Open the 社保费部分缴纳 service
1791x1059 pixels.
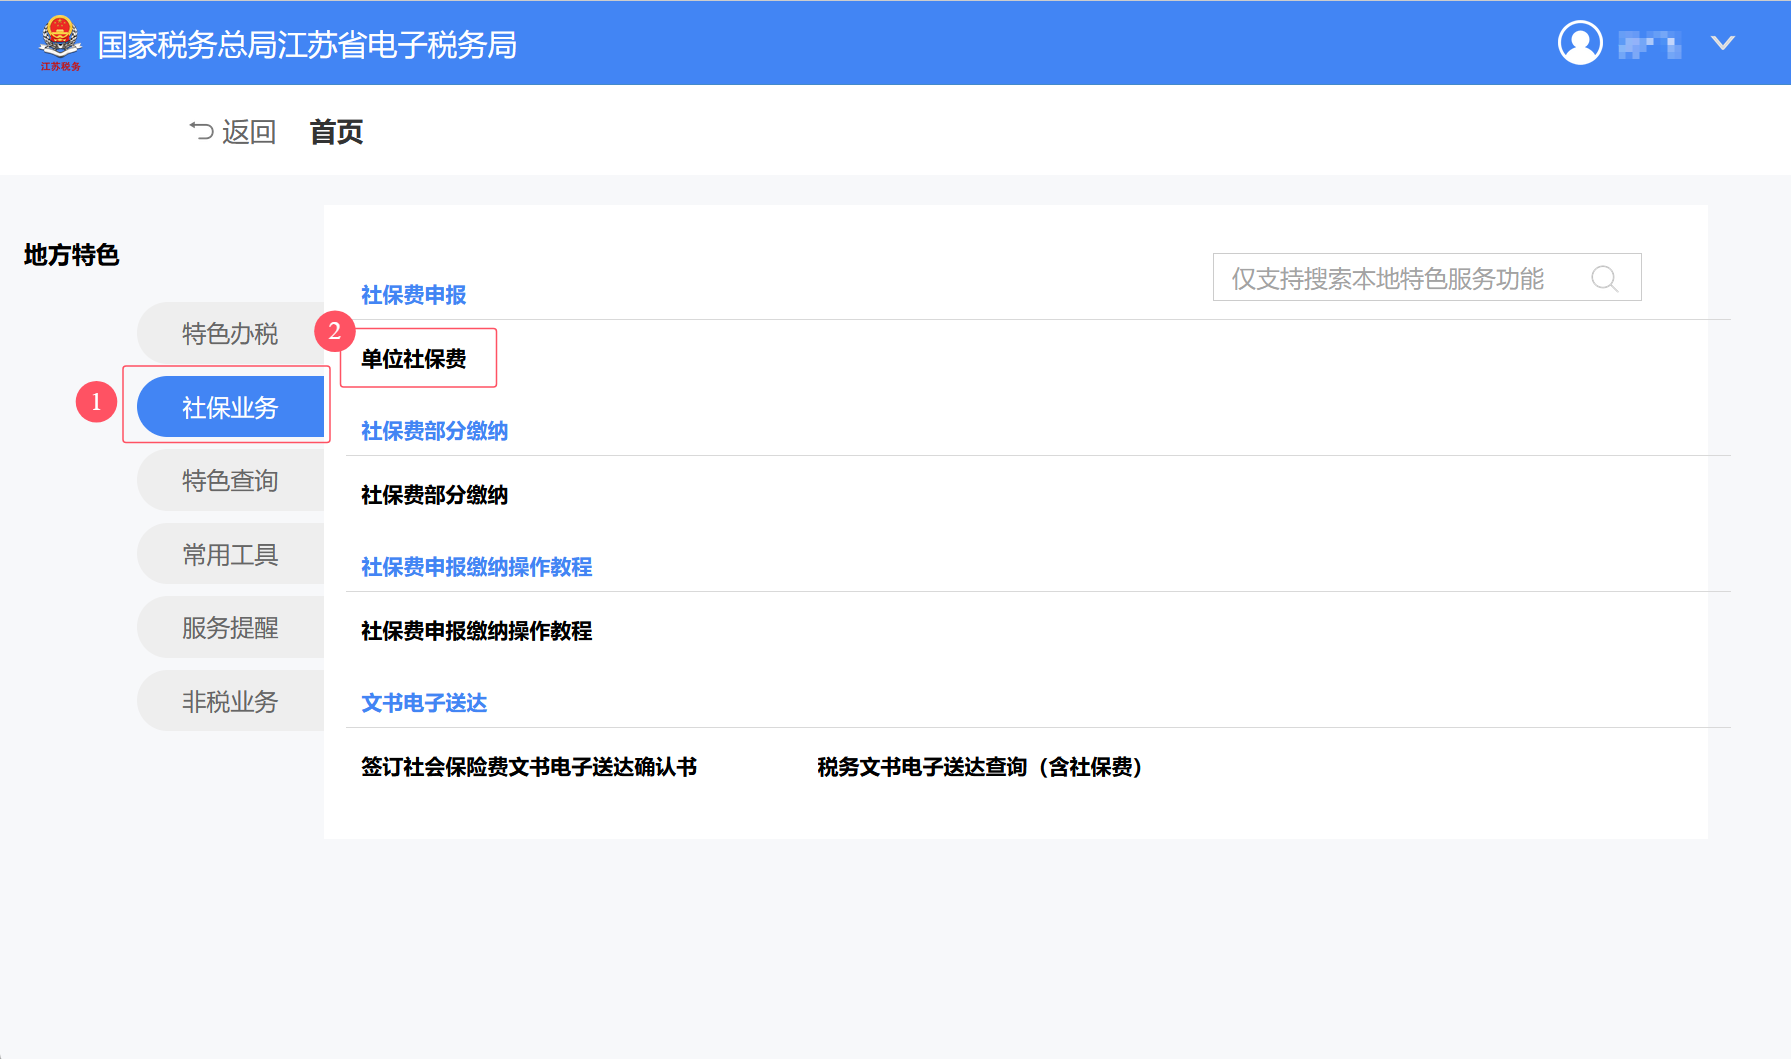435,495
